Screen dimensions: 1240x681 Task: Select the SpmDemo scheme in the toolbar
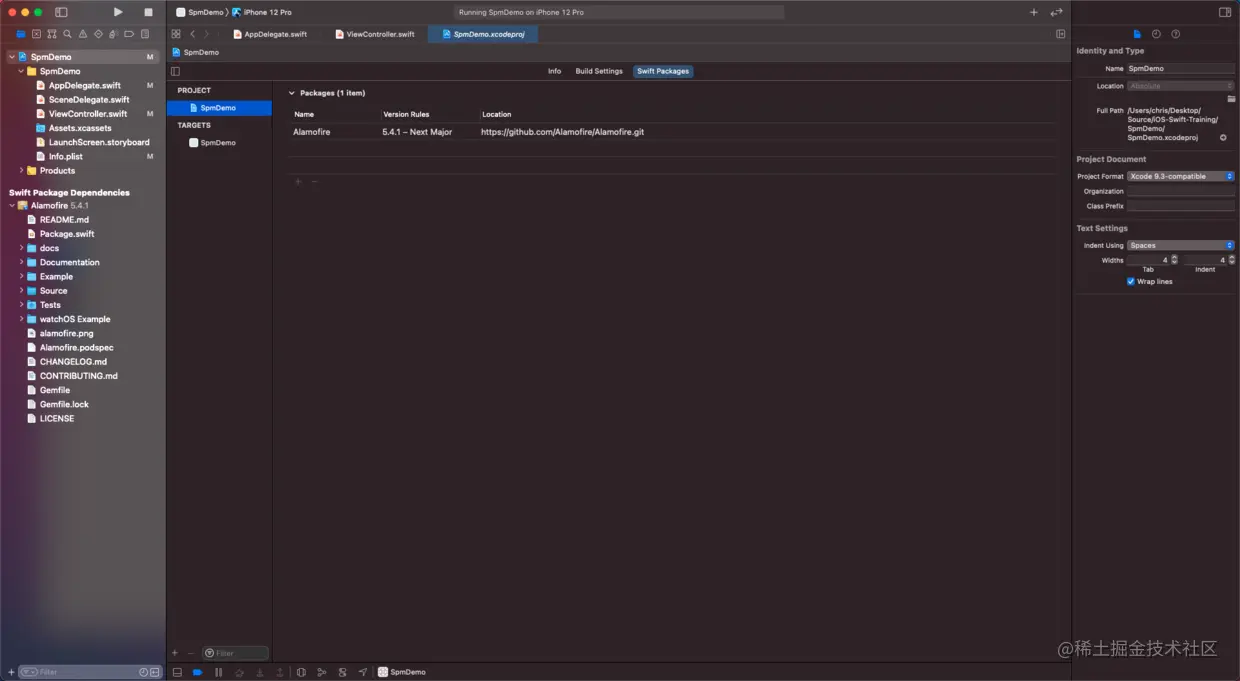click(199, 12)
